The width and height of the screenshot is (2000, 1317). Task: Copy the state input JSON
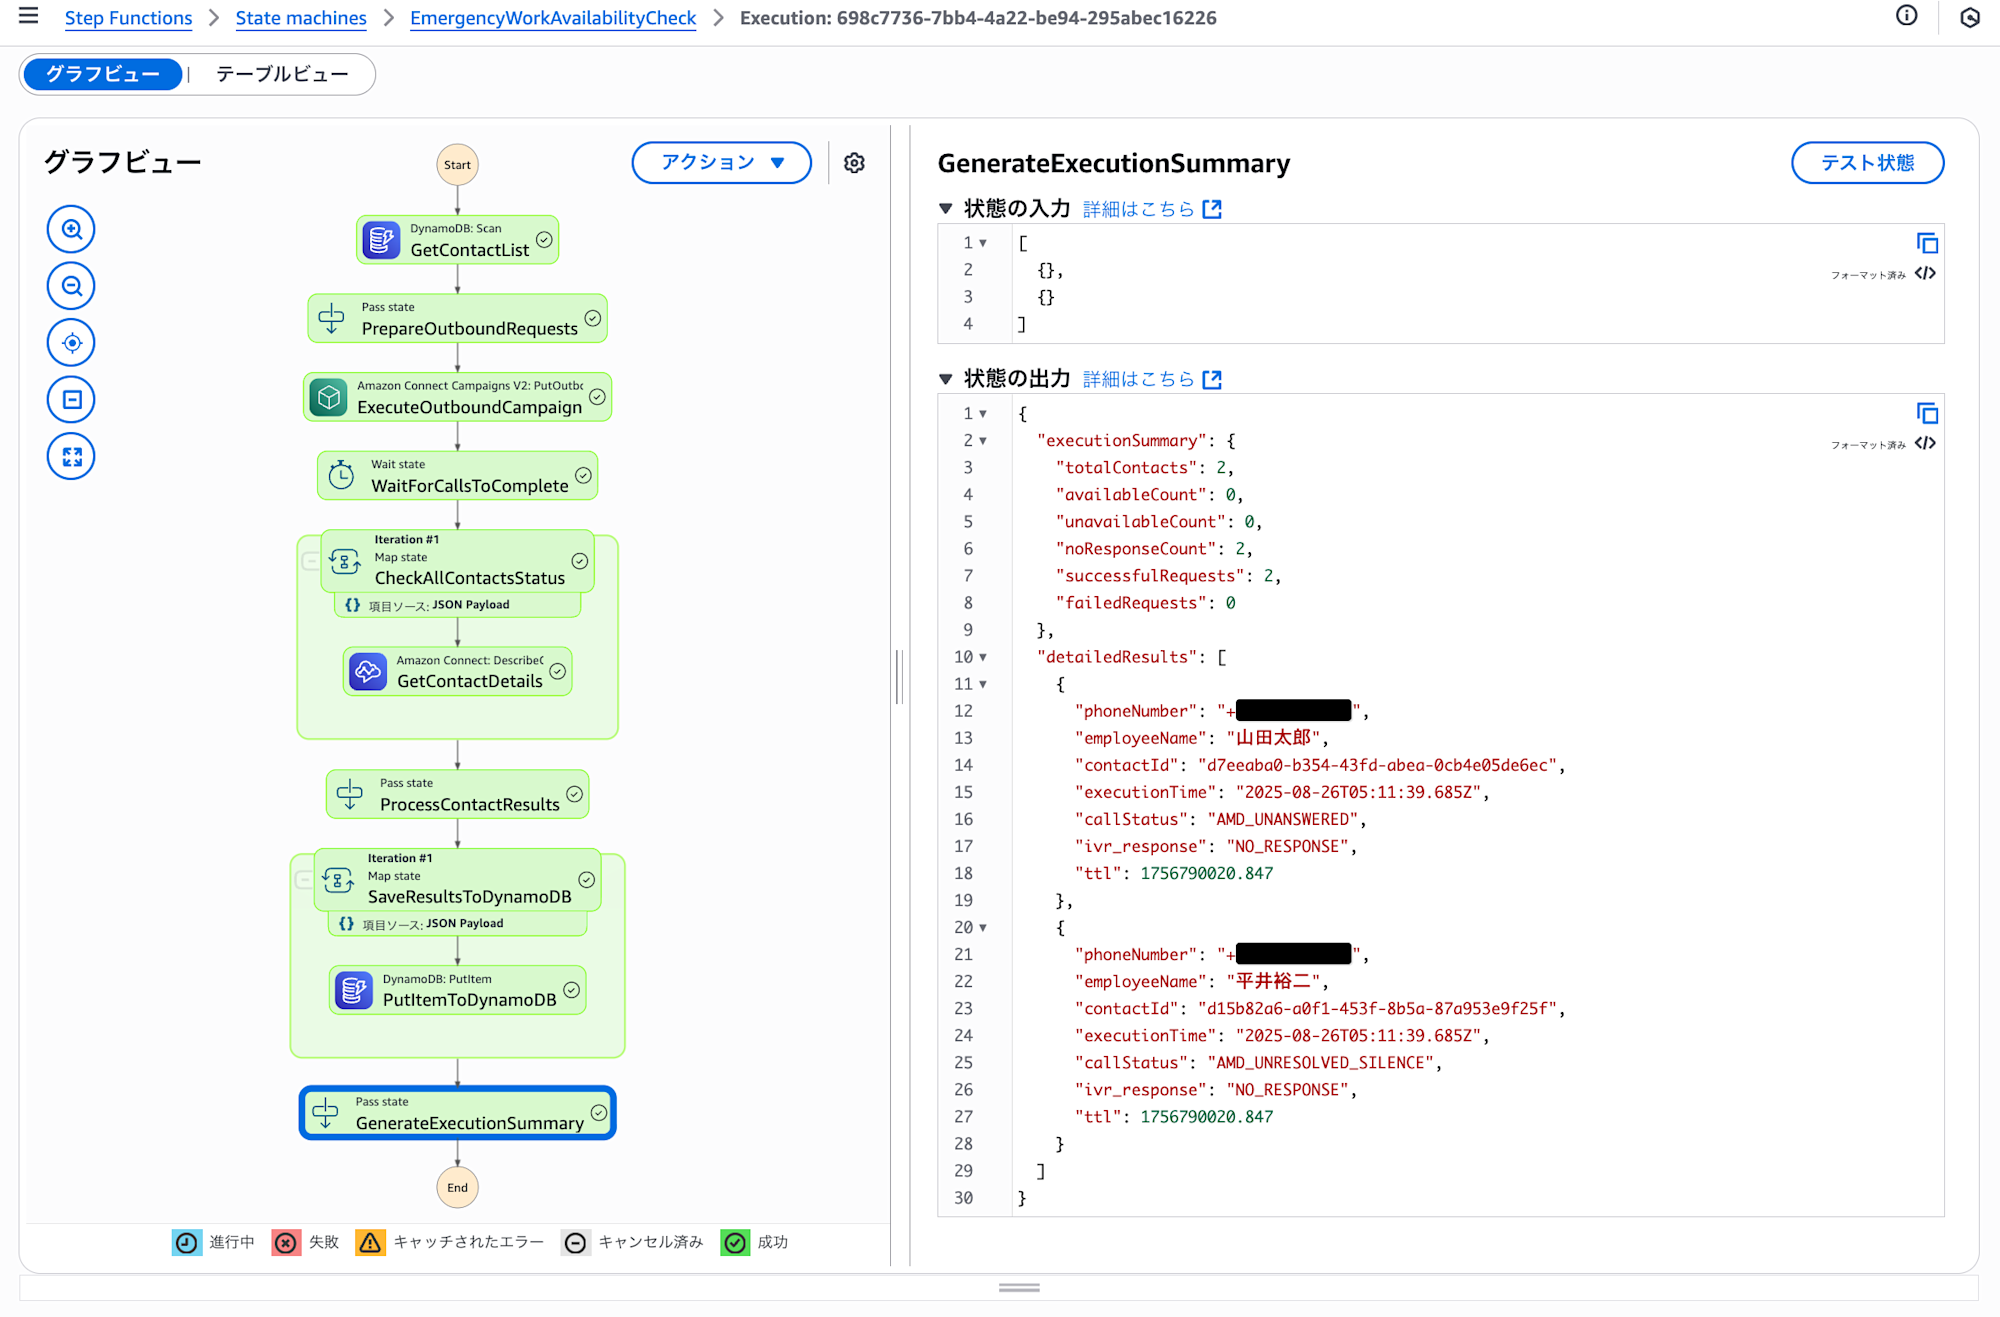tap(1927, 243)
